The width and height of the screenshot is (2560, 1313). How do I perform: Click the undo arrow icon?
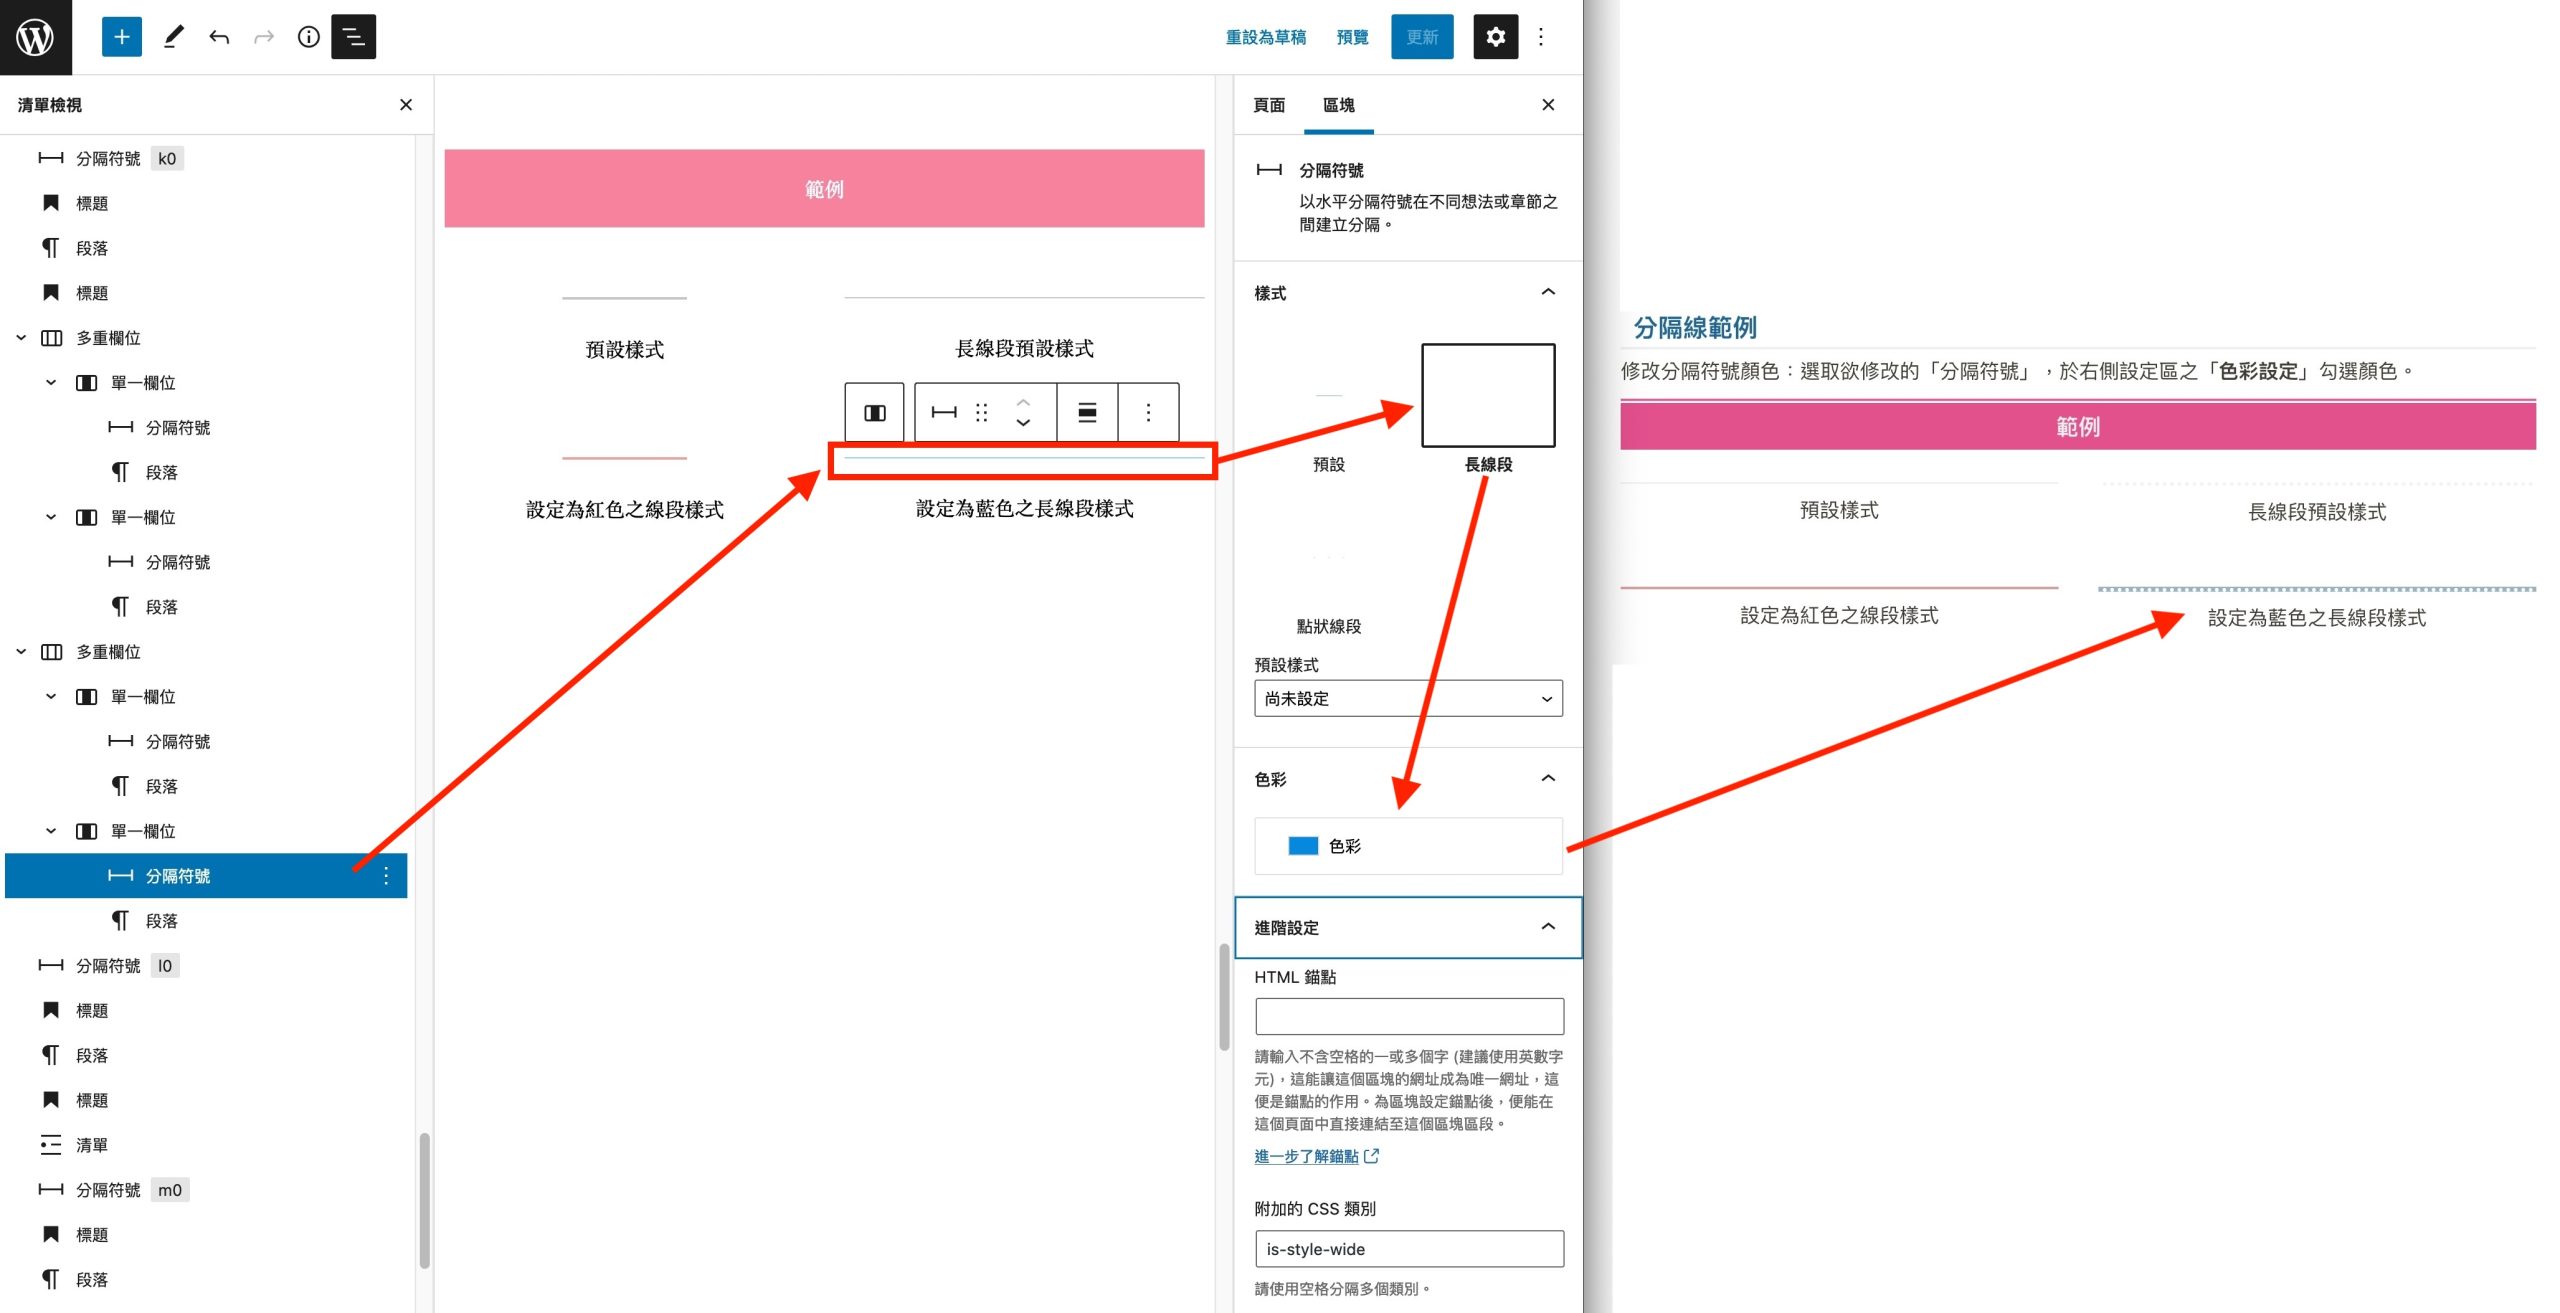pyautogui.click(x=219, y=37)
